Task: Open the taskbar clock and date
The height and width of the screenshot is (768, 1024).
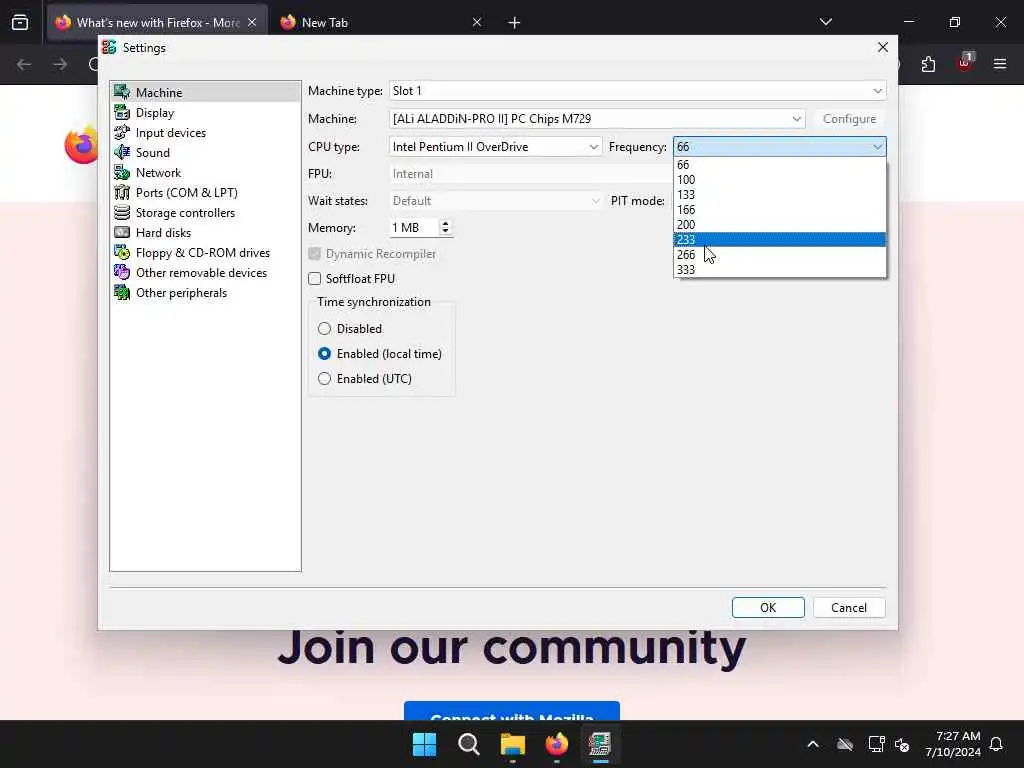Action: pyautogui.click(x=953, y=744)
